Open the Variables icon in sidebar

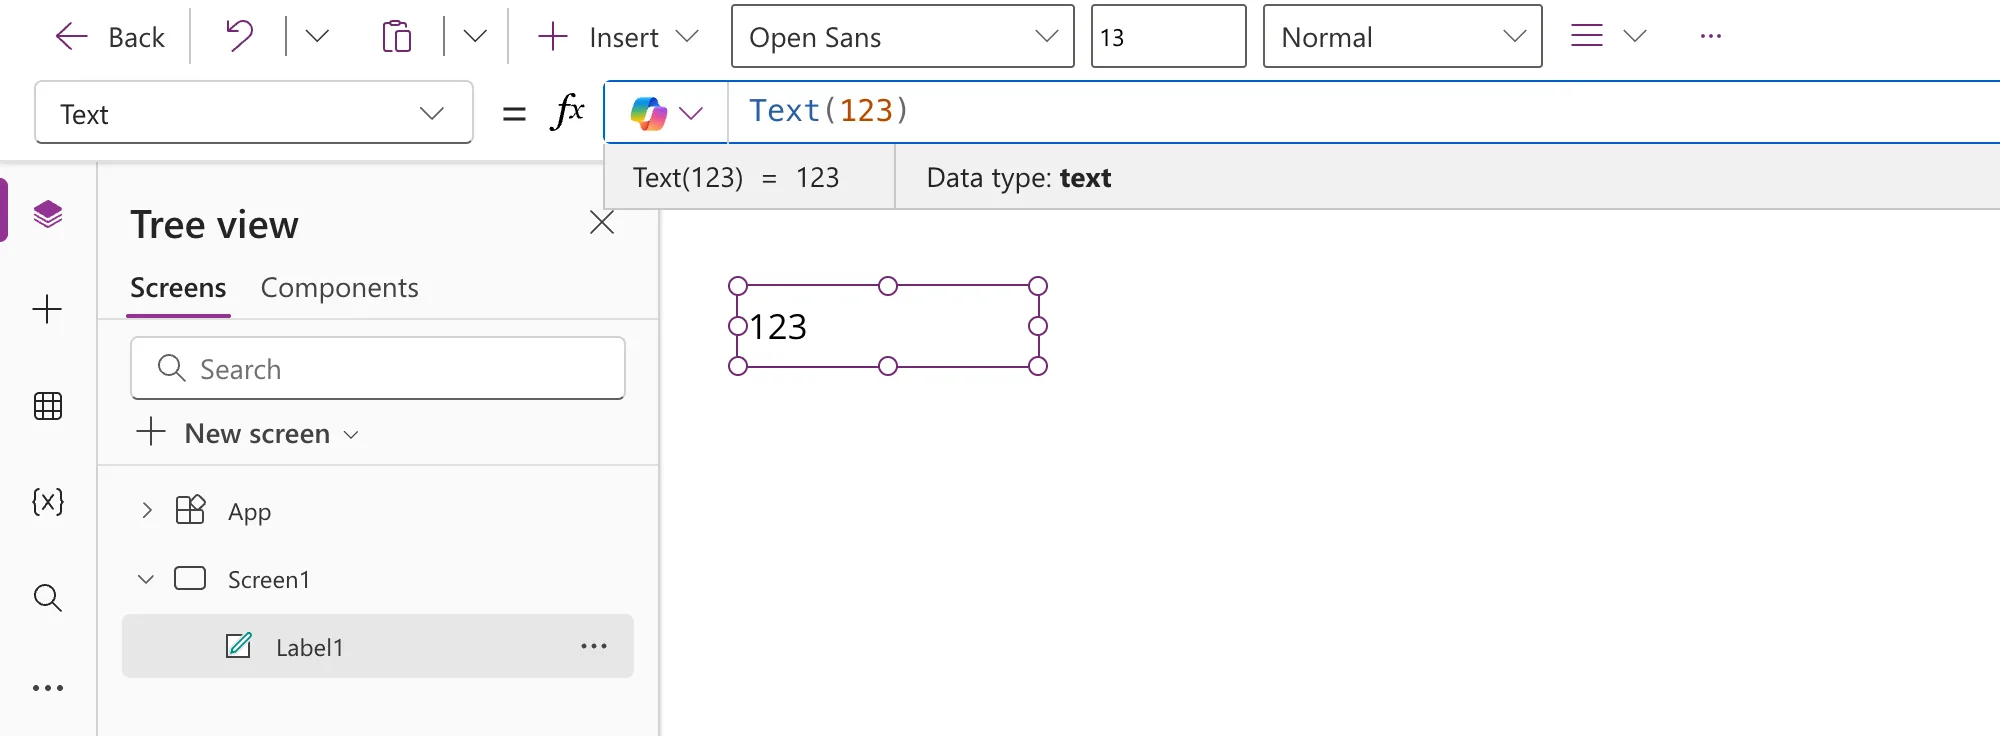coord(48,501)
